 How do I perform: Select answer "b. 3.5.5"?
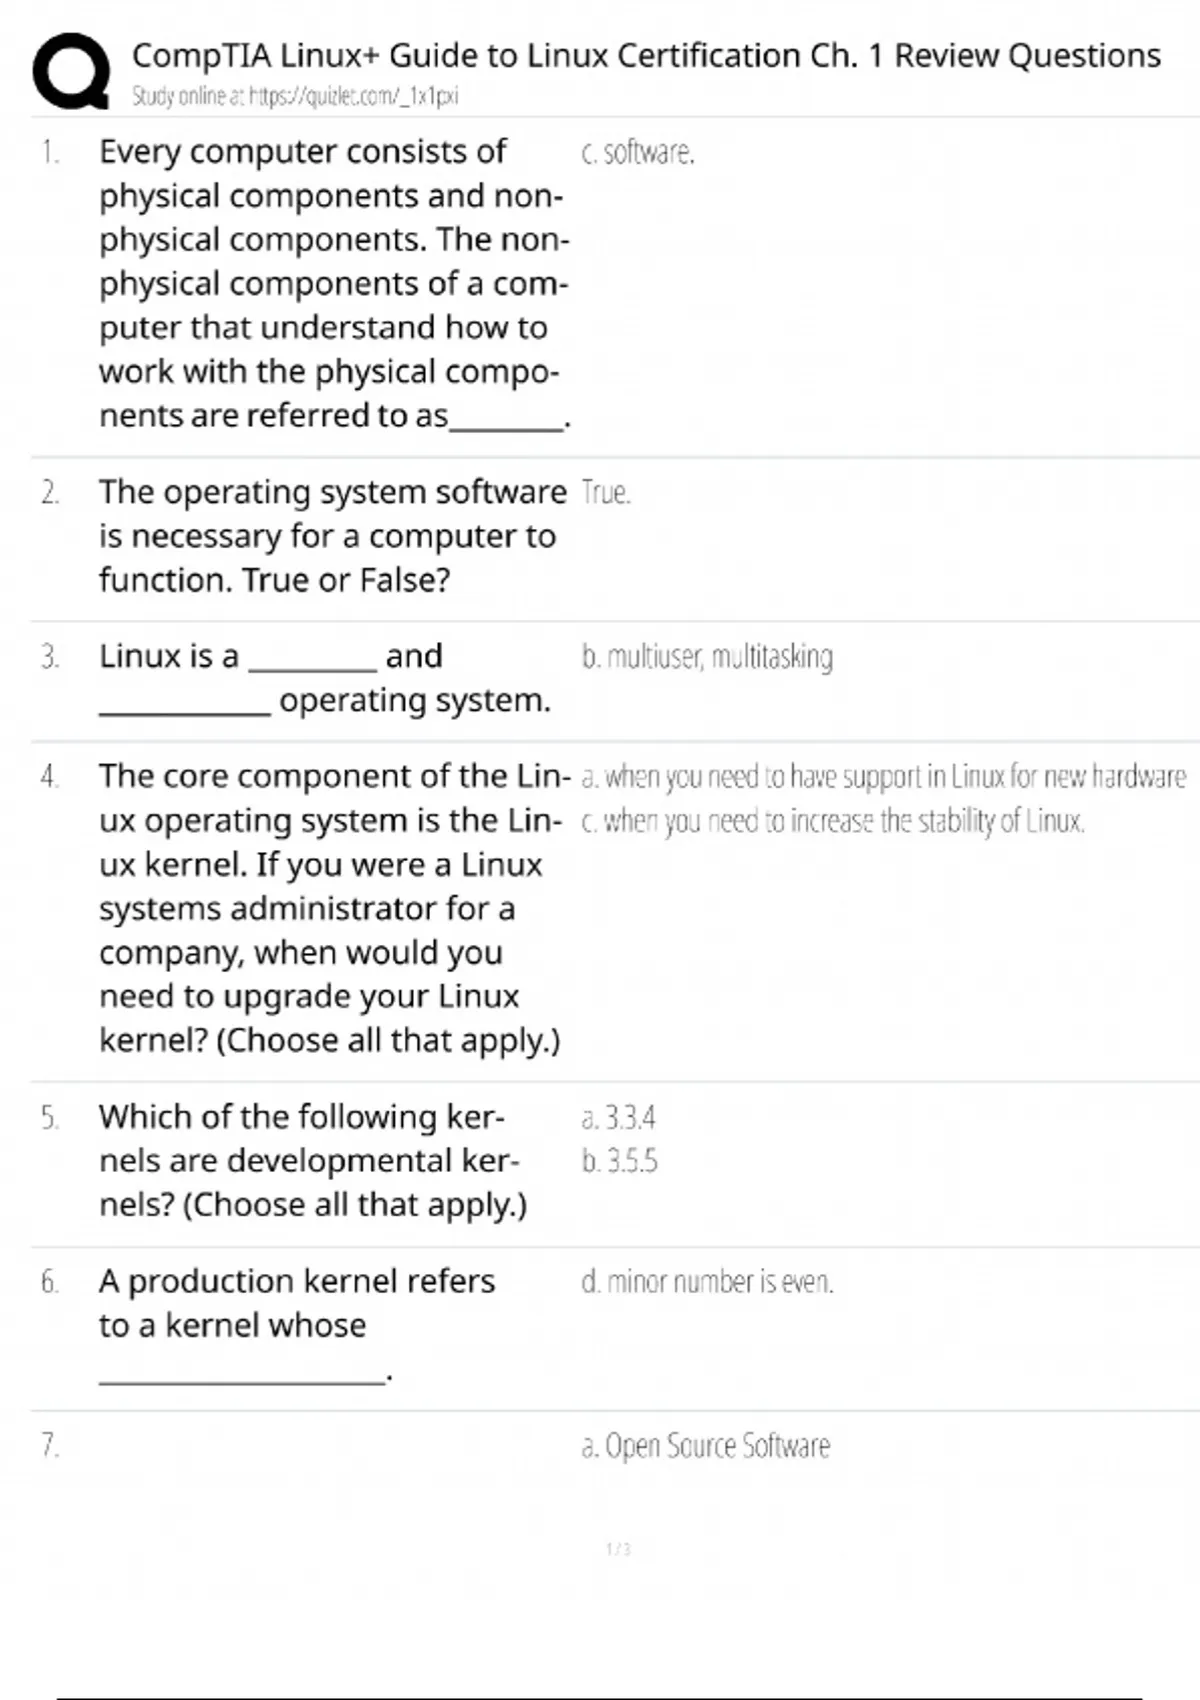(619, 1161)
